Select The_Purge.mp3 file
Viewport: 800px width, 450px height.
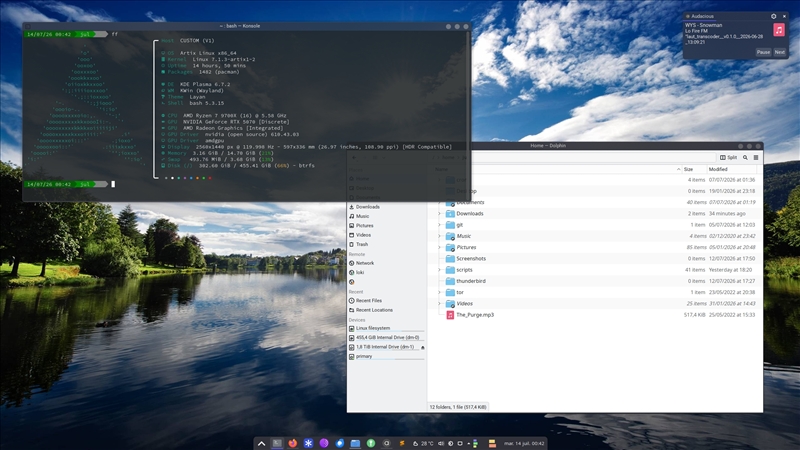coord(475,315)
